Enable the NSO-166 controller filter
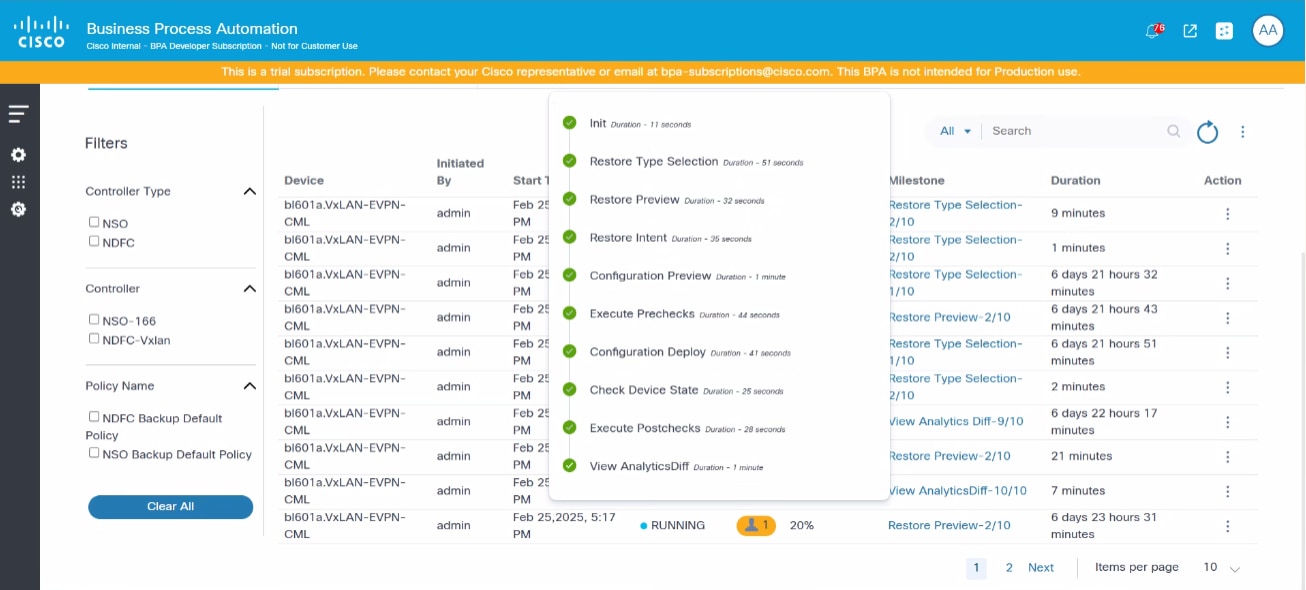The image size is (1306, 590). [94, 320]
